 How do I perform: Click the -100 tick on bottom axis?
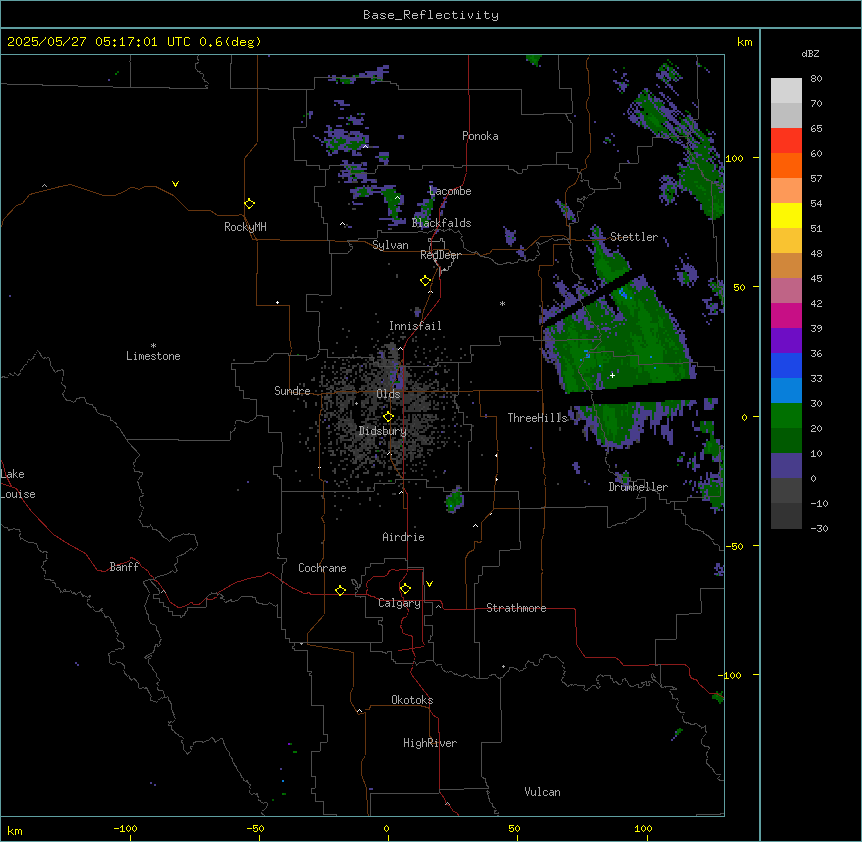point(125,828)
